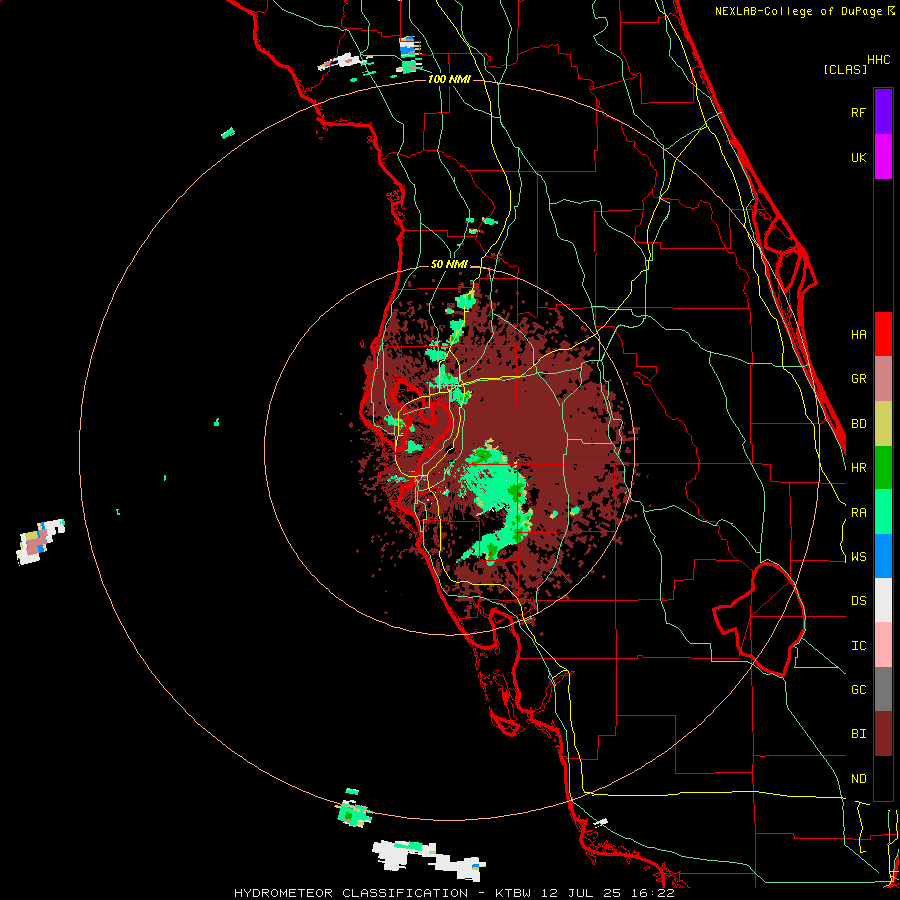Click the BD legend label
900x900 pixels.
[x=858, y=424]
